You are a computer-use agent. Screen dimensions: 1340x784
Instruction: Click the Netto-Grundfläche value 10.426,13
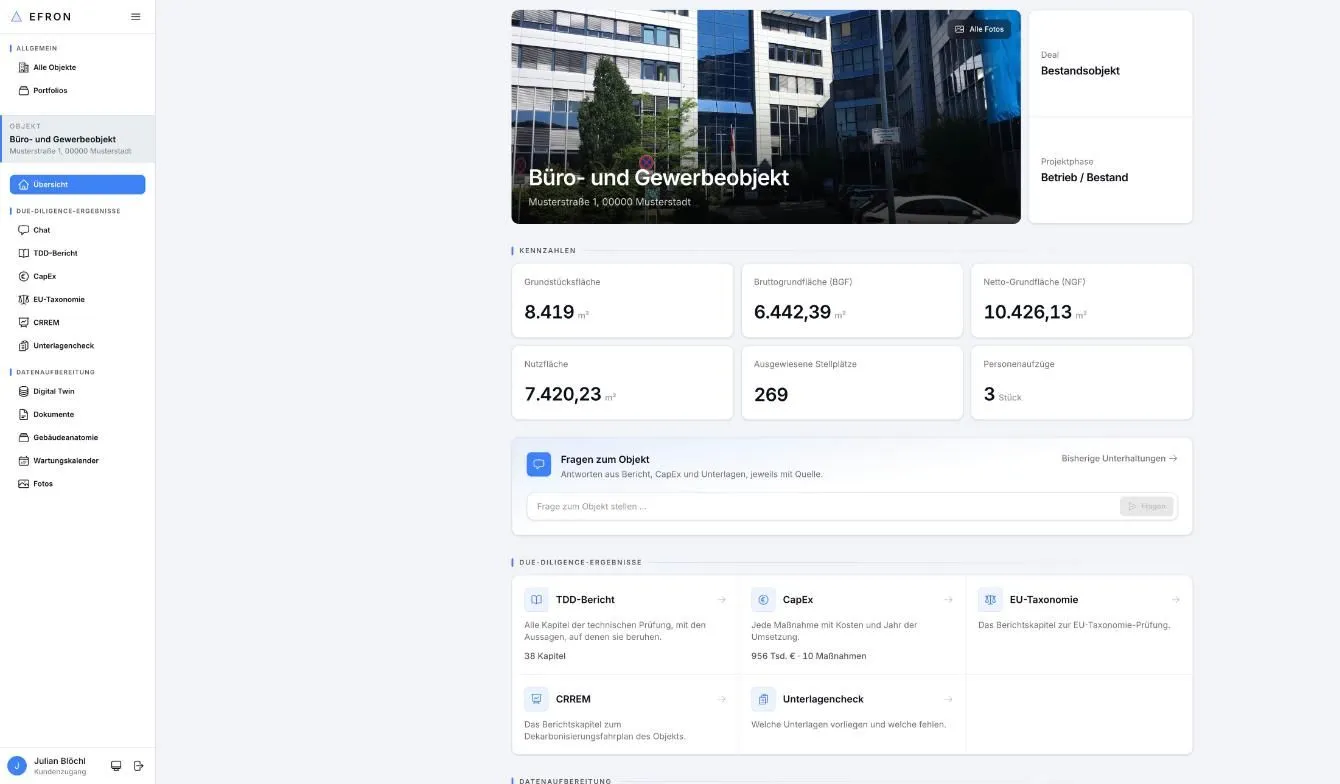point(1027,312)
